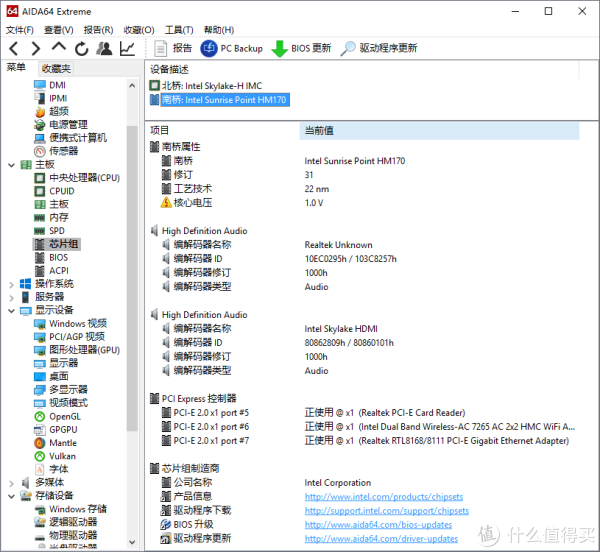Select 图形处理器(GPU) tree item
Screen dimensions: 600x552
(77, 350)
